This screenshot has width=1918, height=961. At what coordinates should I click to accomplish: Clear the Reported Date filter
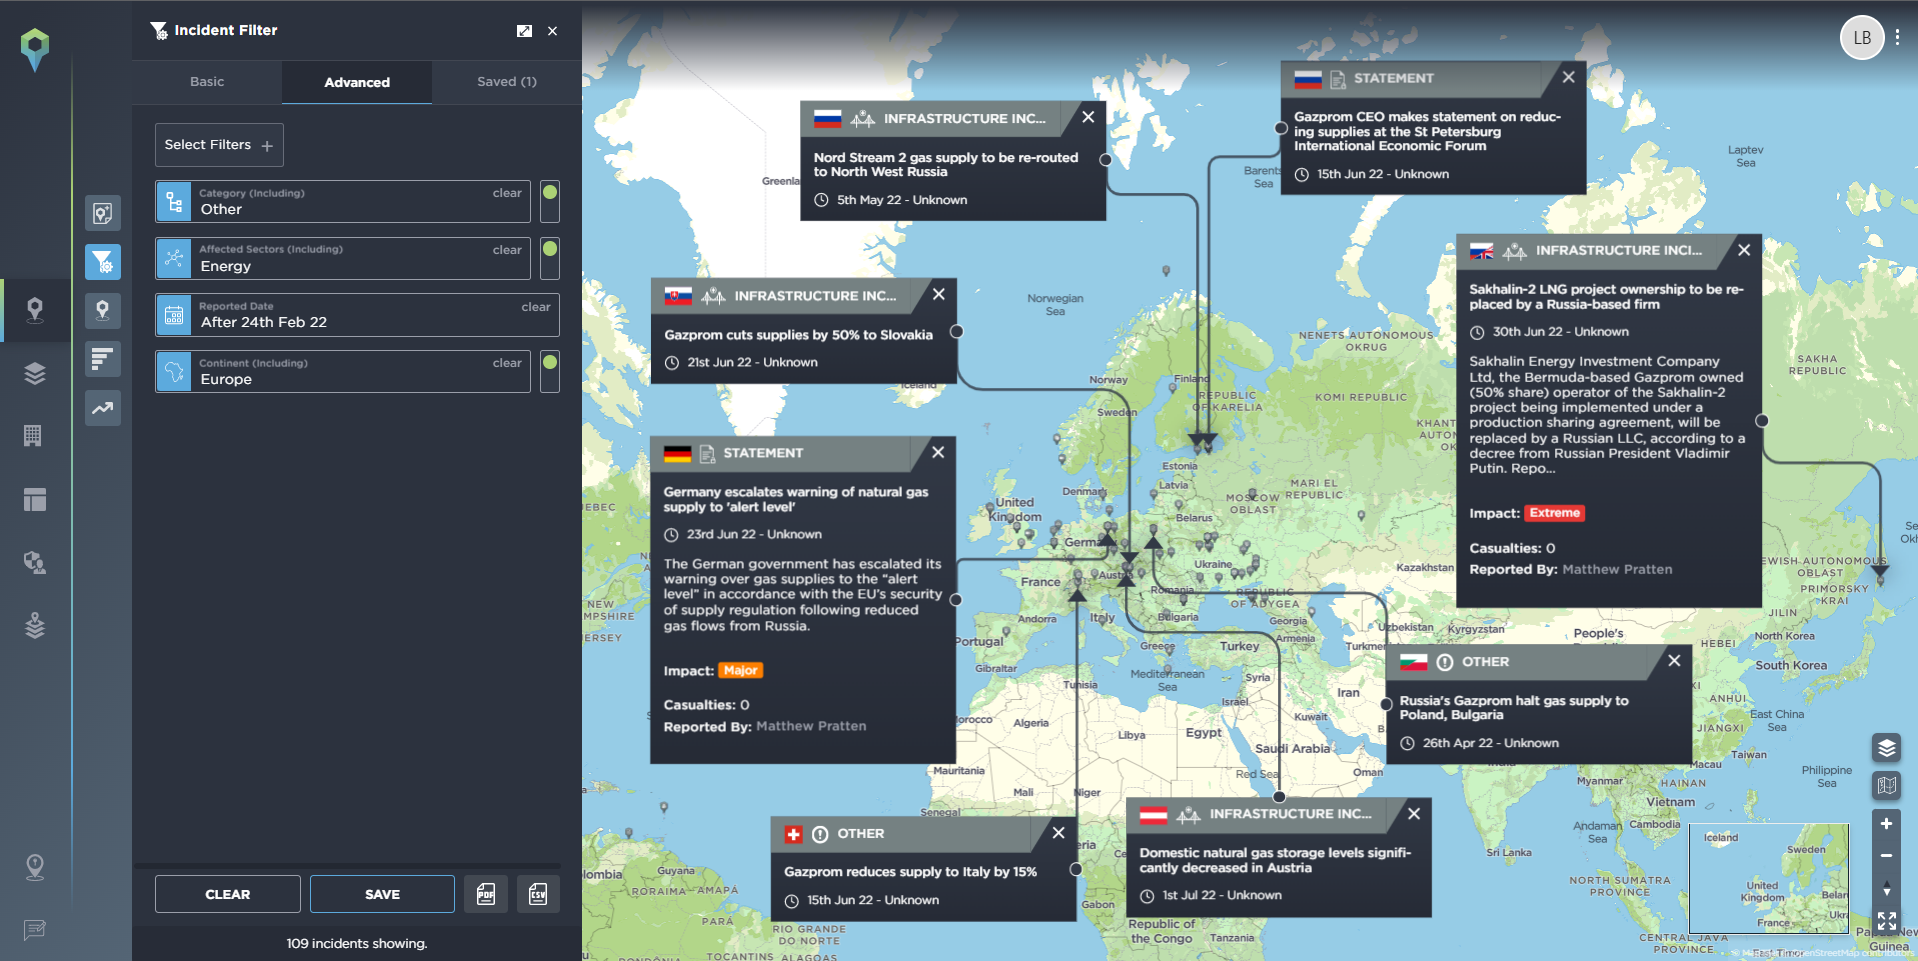(x=536, y=307)
